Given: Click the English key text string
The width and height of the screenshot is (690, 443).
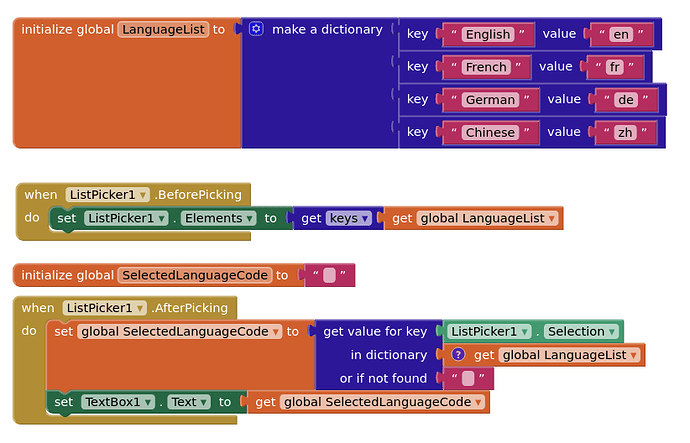Looking at the screenshot, I should (x=488, y=34).
